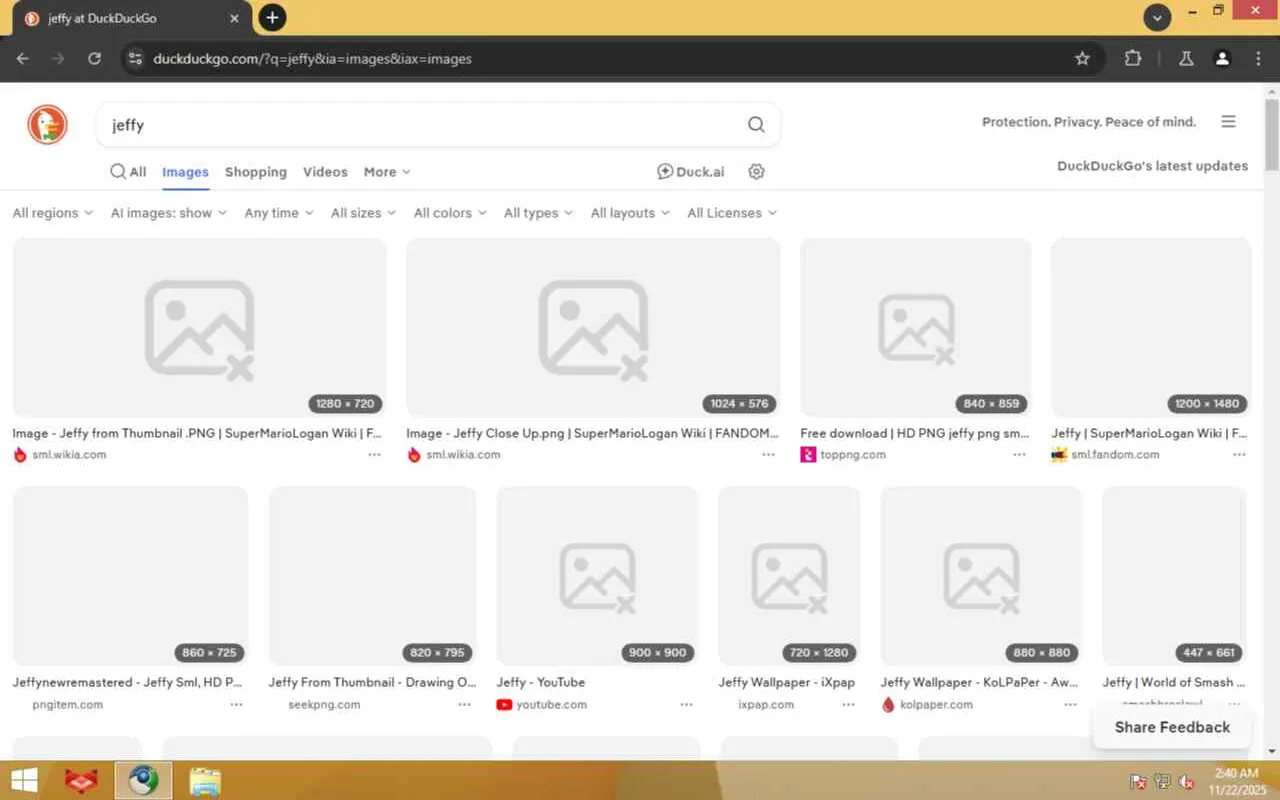Open a new browser tab
The image size is (1280, 800).
(x=272, y=18)
